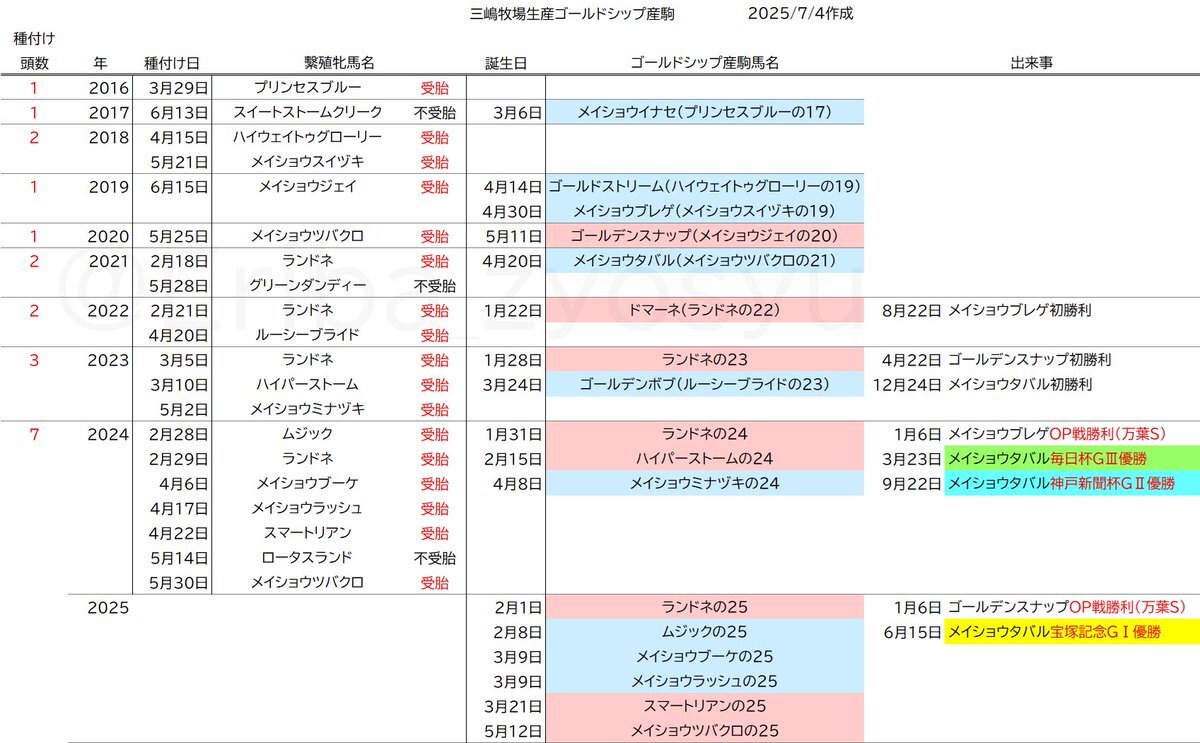Screen dimensions: 1200x743
Task: Click the cell ゴールデンボブ(ルーシーブライドの23)
Action: click(704, 385)
